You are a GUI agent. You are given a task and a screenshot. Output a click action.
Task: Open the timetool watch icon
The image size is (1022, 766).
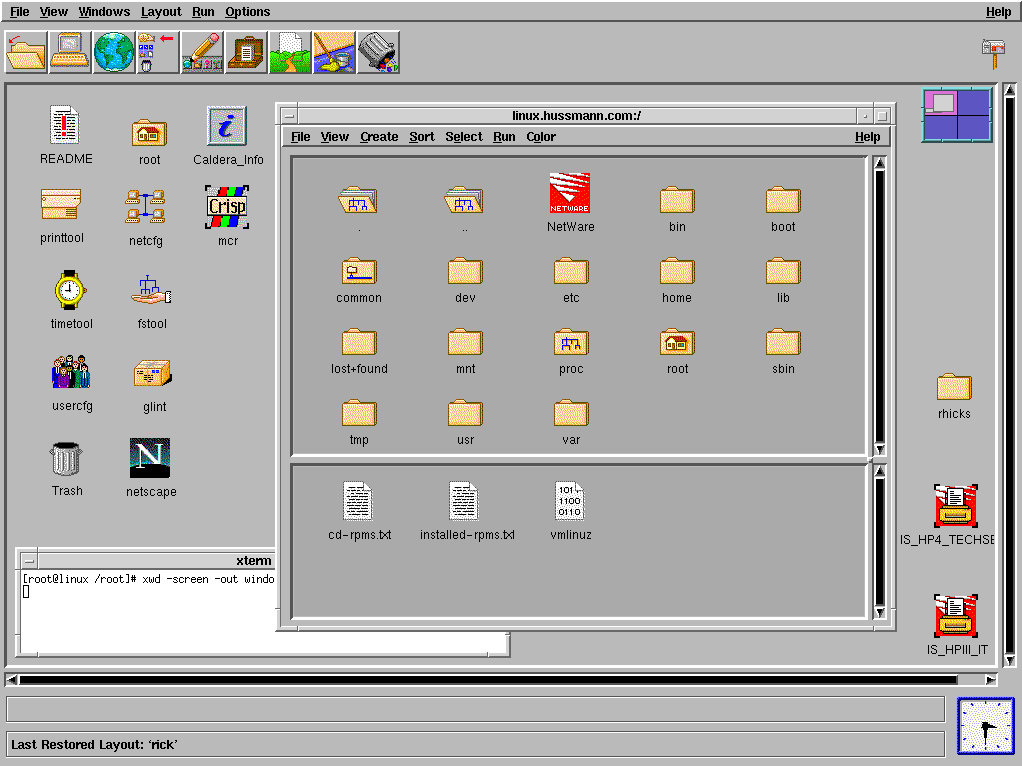tap(70, 291)
